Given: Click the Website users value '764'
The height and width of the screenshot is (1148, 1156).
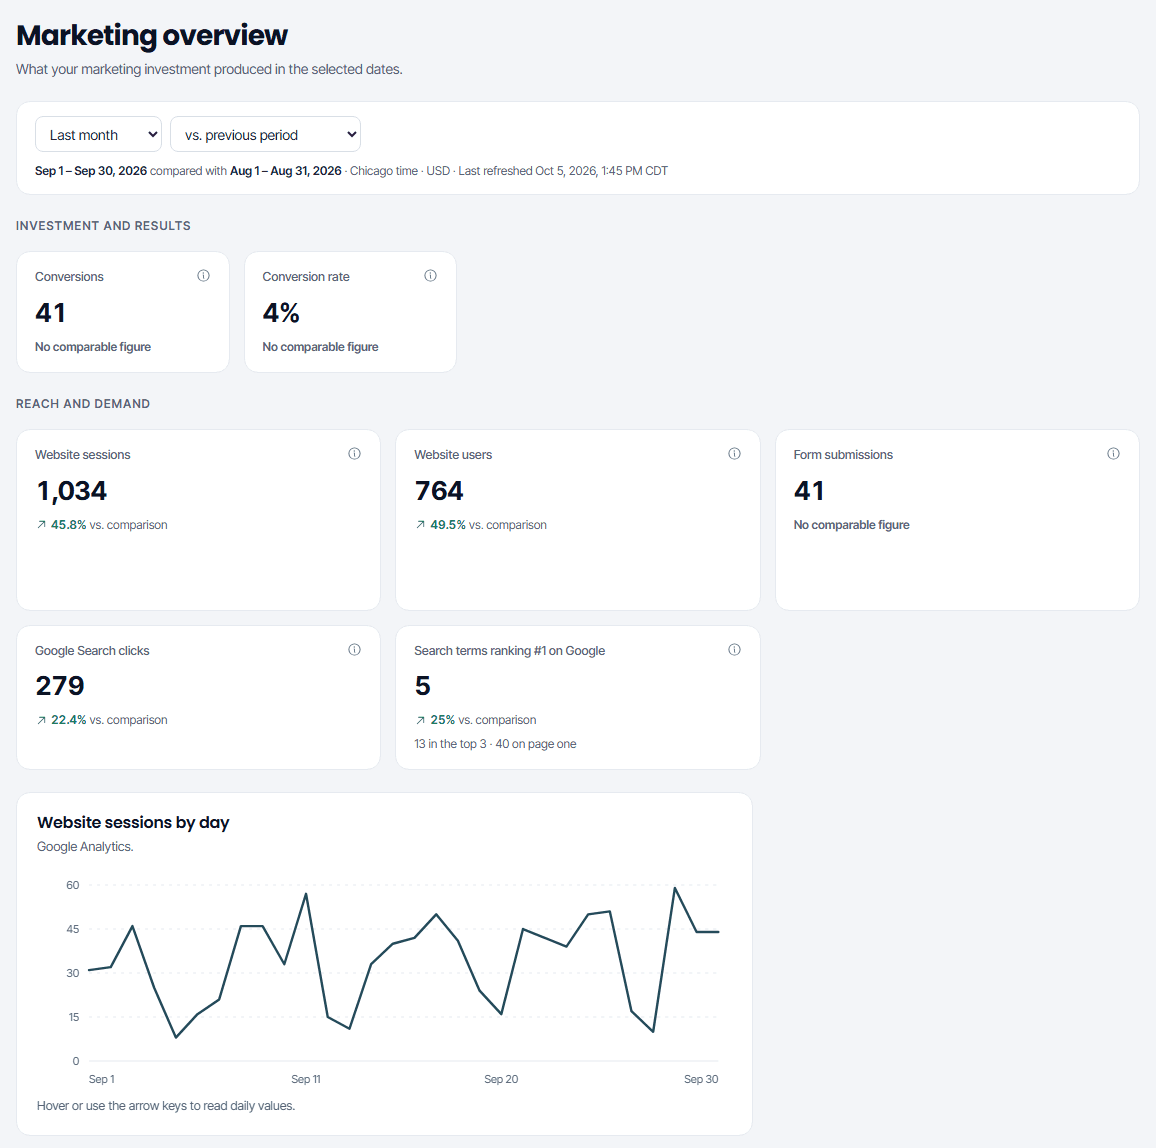Looking at the screenshot, I should (439, 490).
